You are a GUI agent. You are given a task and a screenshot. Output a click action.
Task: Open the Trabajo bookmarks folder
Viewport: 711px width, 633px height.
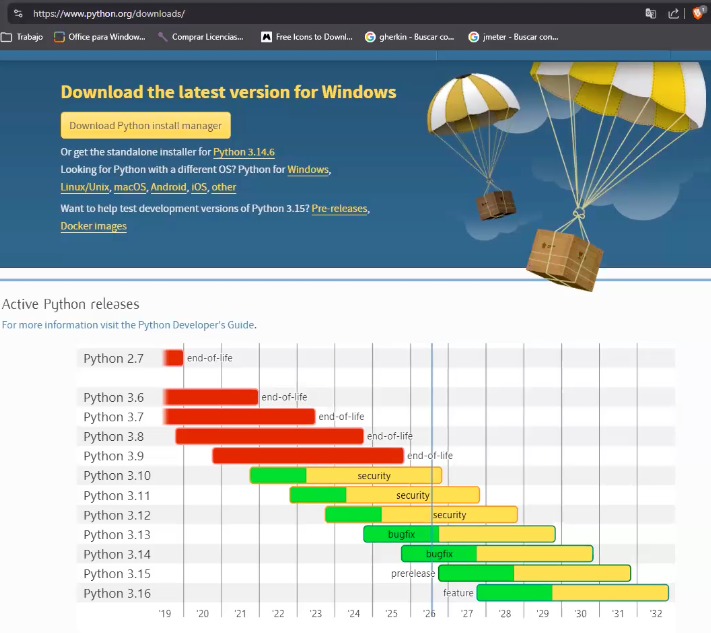click(x=22, y=37)
